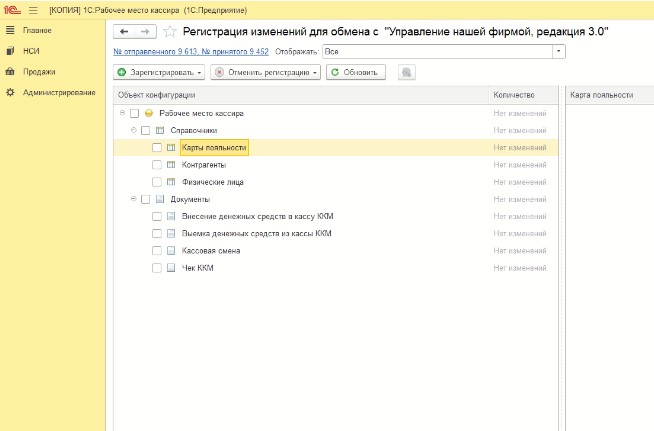This screenshot has height=431, width=654.
Task: Collapse the Документы tree node
Action: 133,199
